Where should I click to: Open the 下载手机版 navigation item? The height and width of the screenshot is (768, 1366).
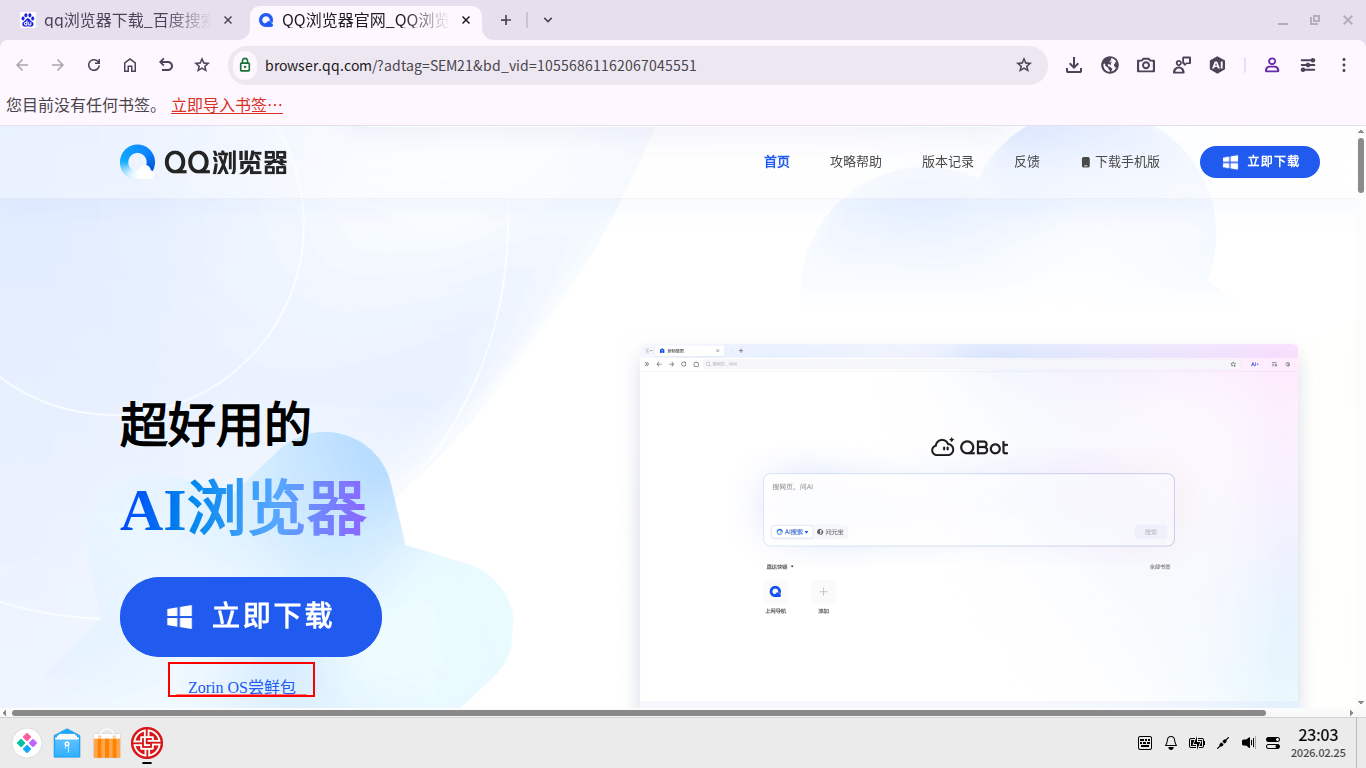point(1121,162)
